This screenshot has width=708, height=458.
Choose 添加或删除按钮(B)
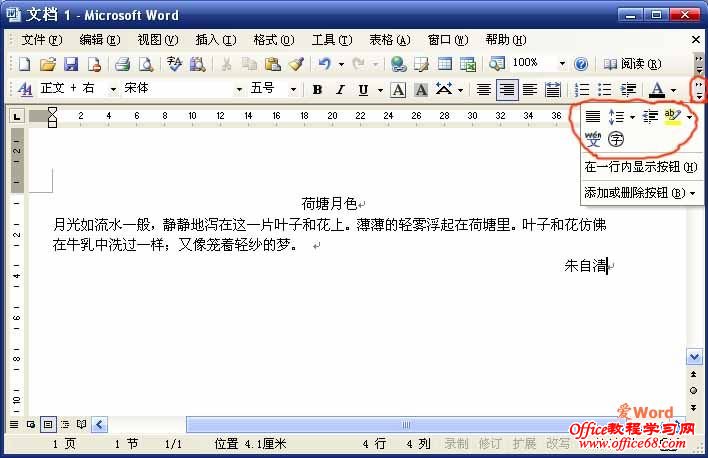(641, 193)
